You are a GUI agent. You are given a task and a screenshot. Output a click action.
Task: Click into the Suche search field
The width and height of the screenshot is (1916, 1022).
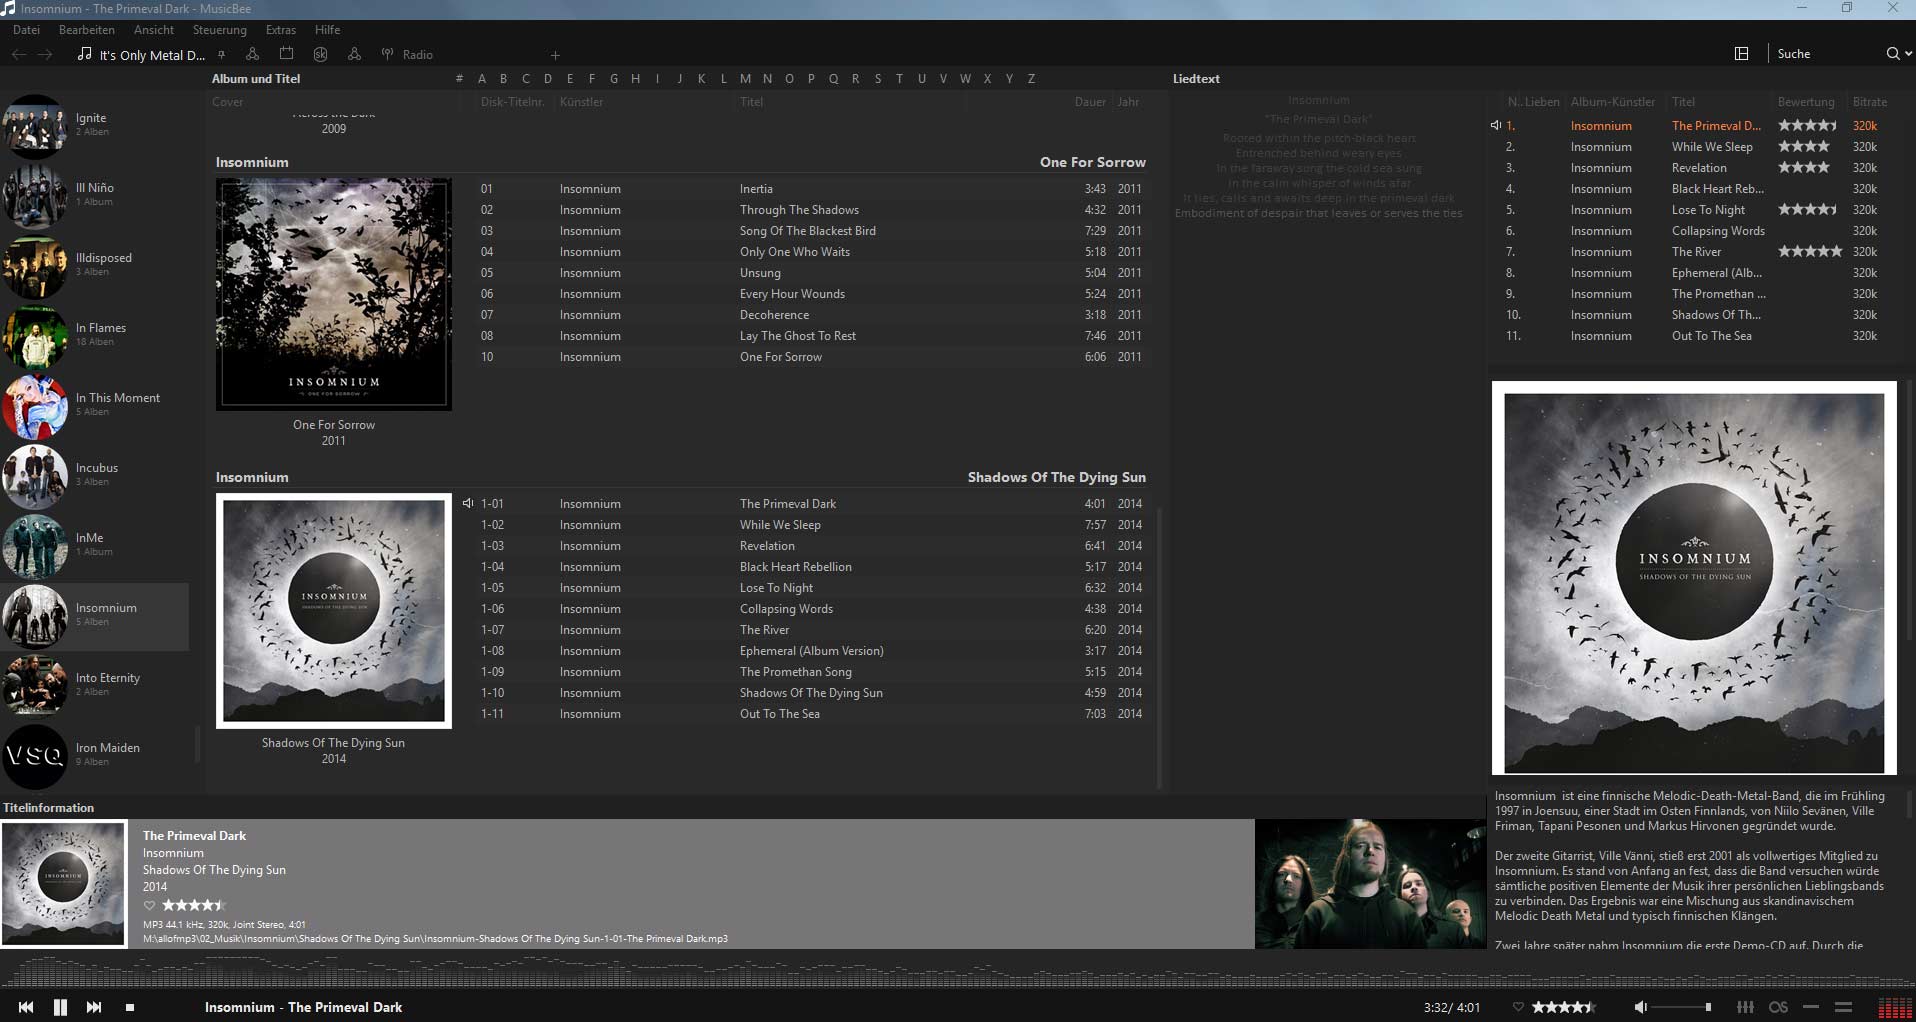[x=1826, y=54]
